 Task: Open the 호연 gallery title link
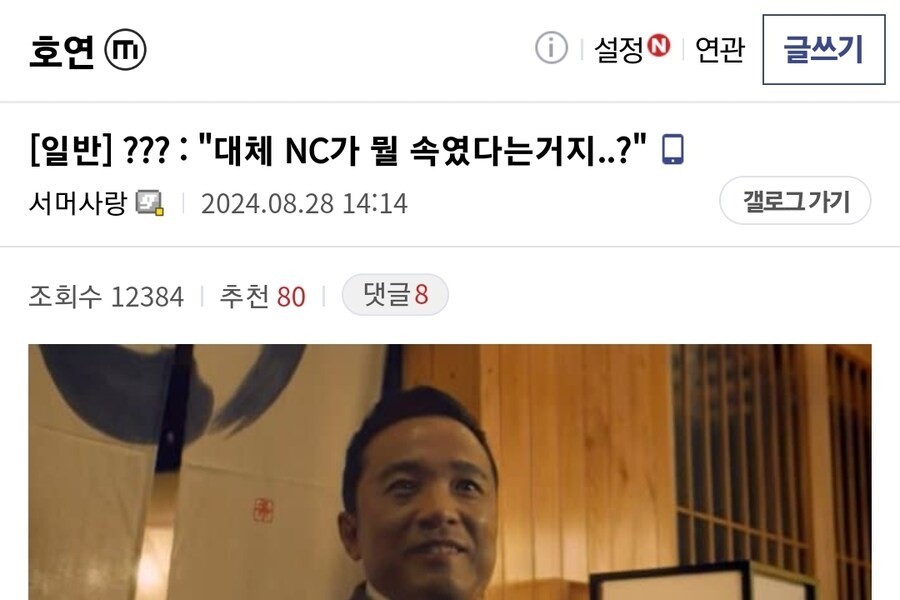tap(61, 51)
